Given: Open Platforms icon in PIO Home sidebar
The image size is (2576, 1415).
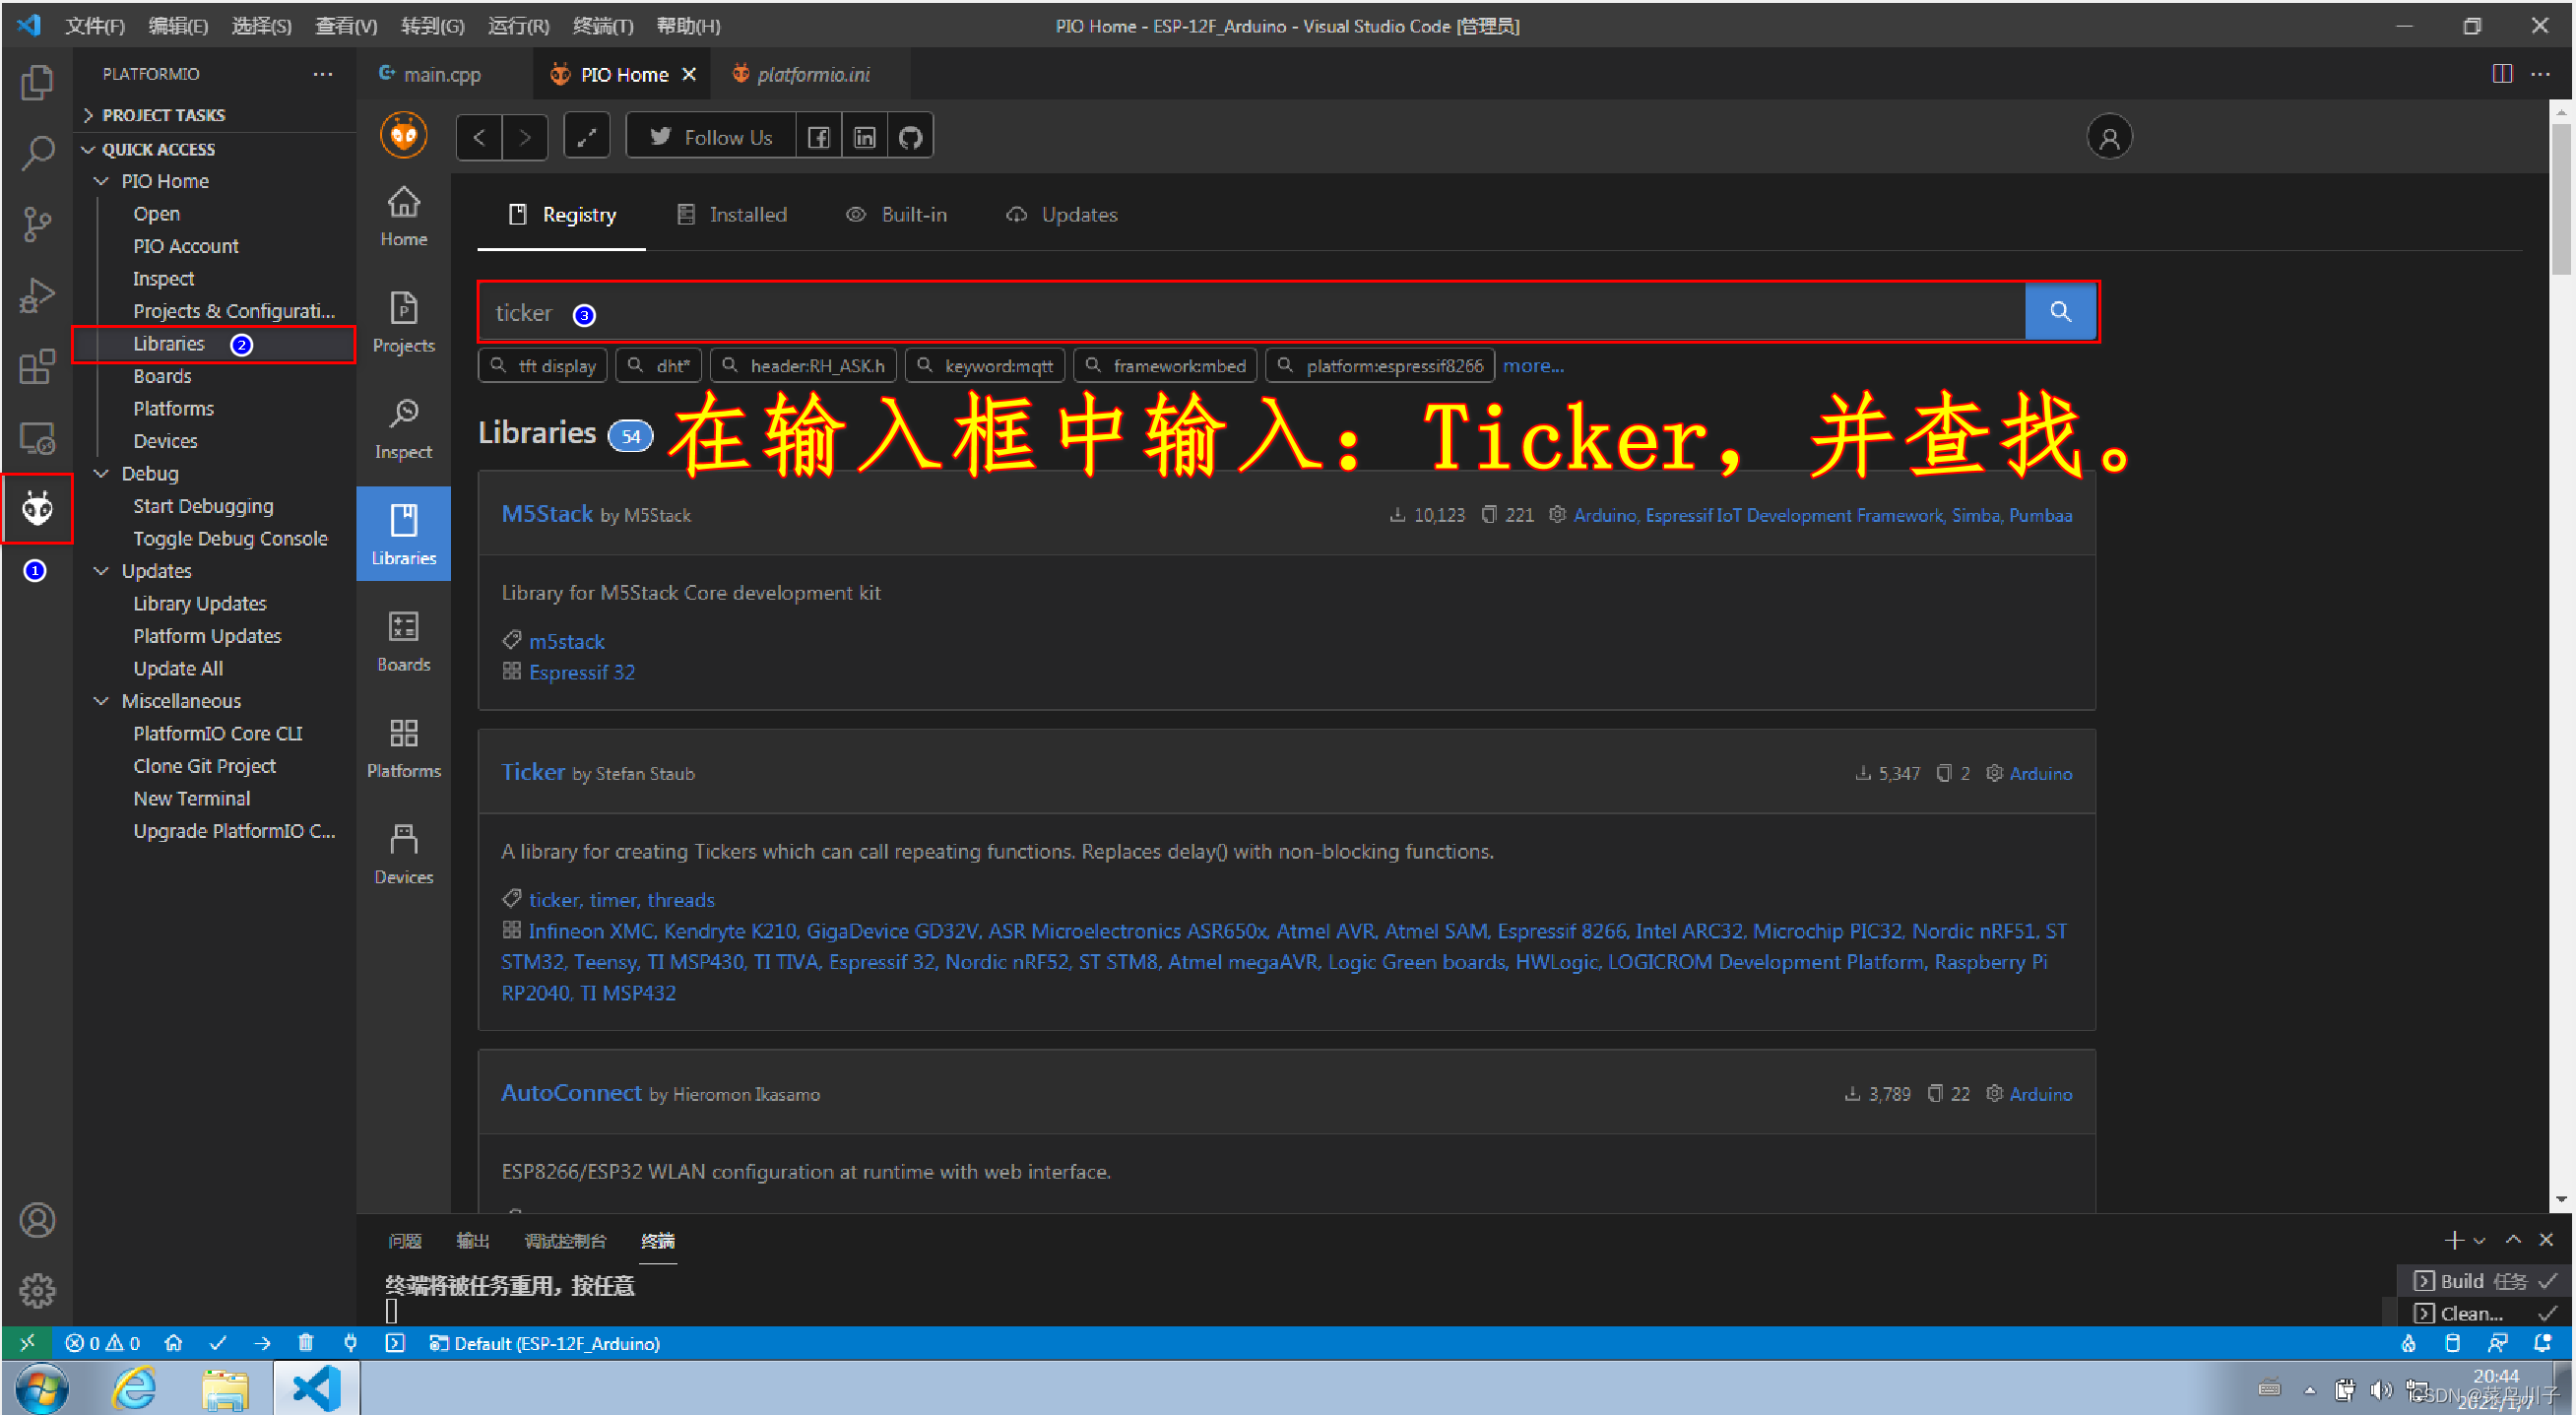Looking at the screenshot, I should pyautogui.click(x=403, y=747).
